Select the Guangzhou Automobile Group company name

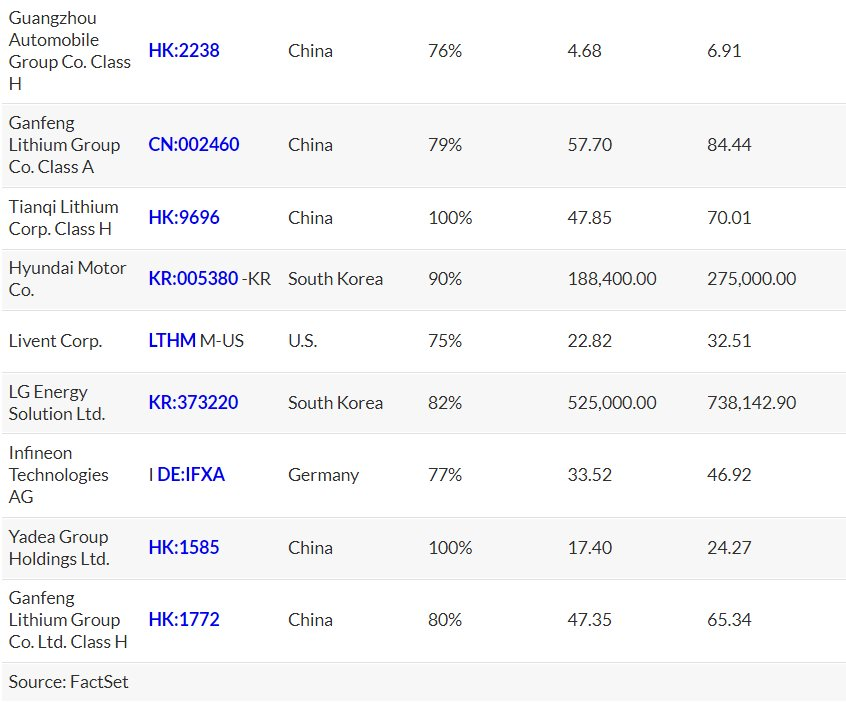pyautogui.click(x=69, y=51)
